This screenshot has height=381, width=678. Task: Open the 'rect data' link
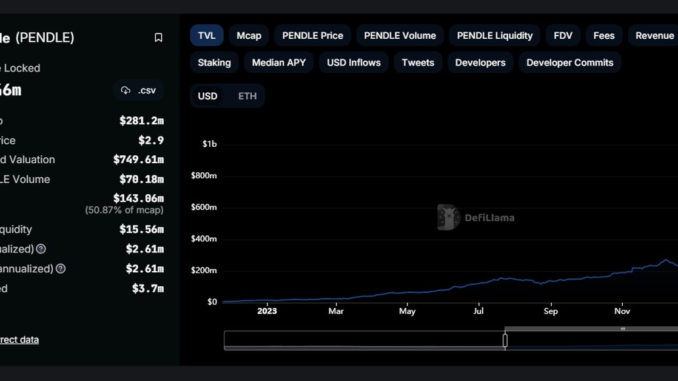19,339
